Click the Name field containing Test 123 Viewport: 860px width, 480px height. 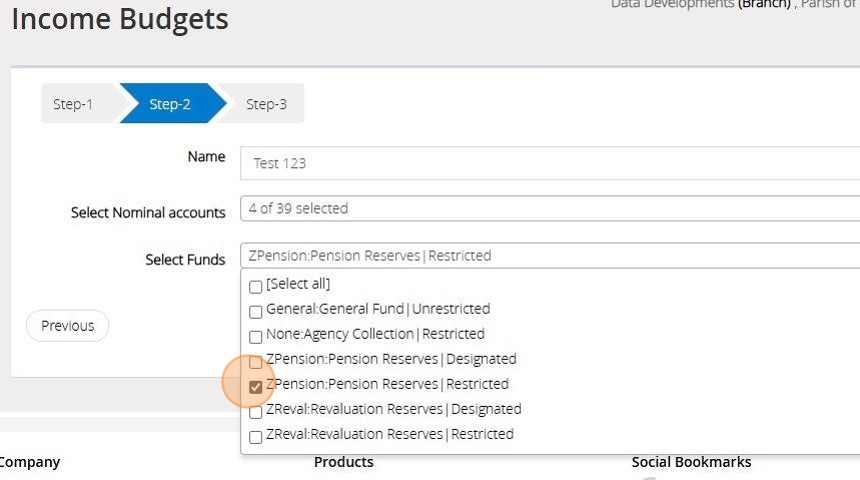pyautogui.click(x=550, y=163)
